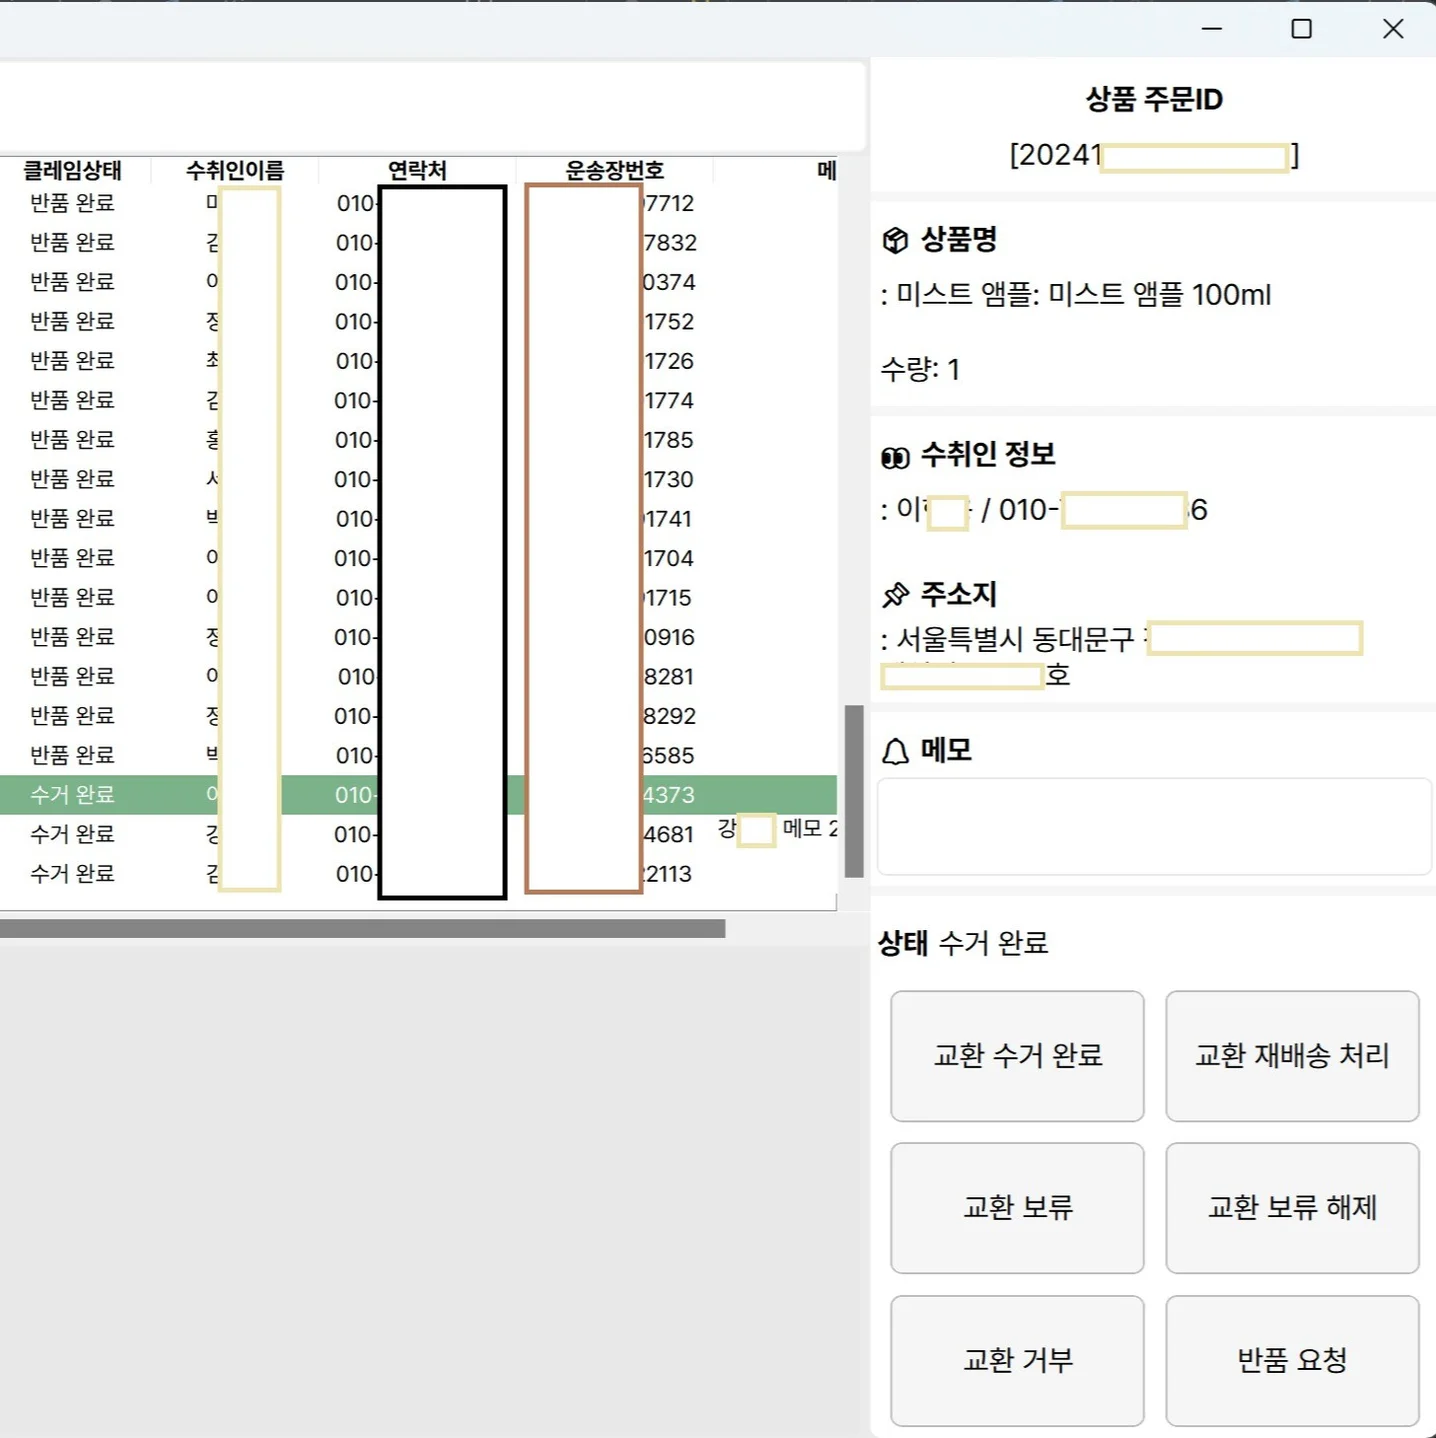Click inside the 메모 text box
1436x1438 pixels.
coord(1154,826)
